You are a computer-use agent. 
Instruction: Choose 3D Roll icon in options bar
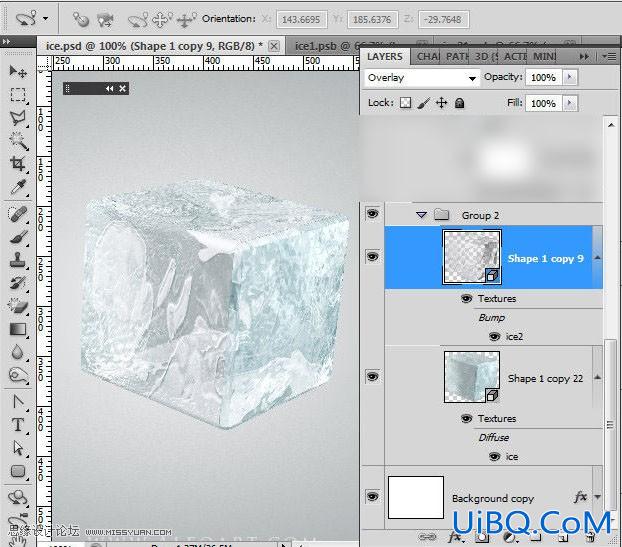(138, 19)
